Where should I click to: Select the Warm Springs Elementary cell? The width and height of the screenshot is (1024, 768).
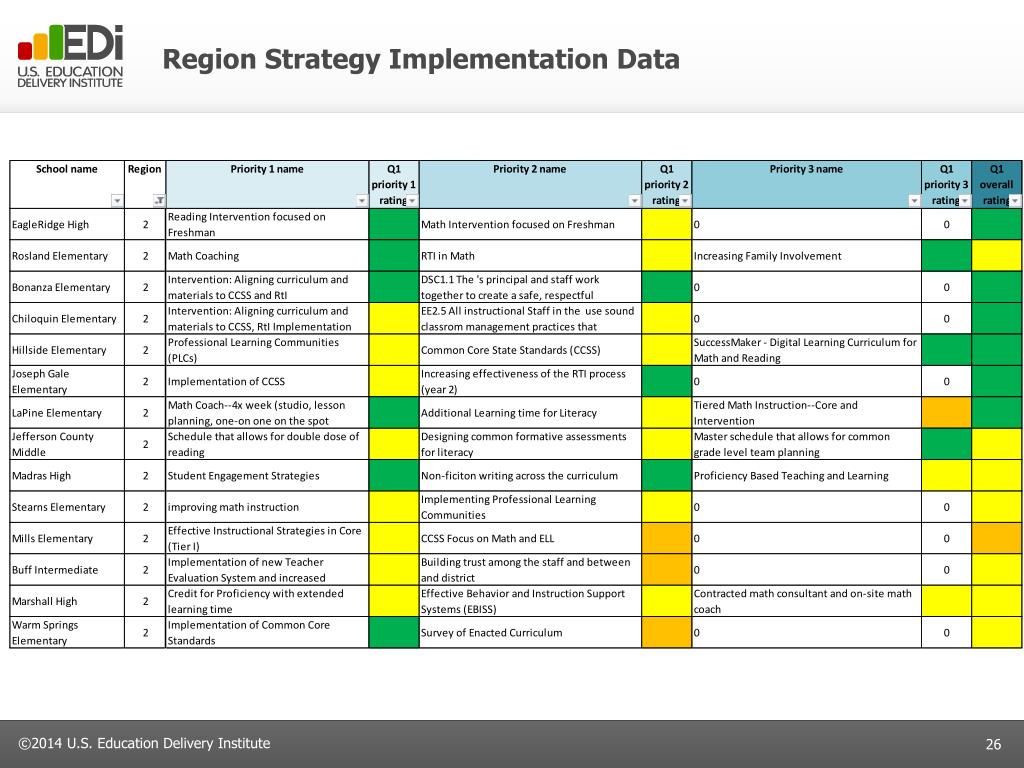pos(67,632)
